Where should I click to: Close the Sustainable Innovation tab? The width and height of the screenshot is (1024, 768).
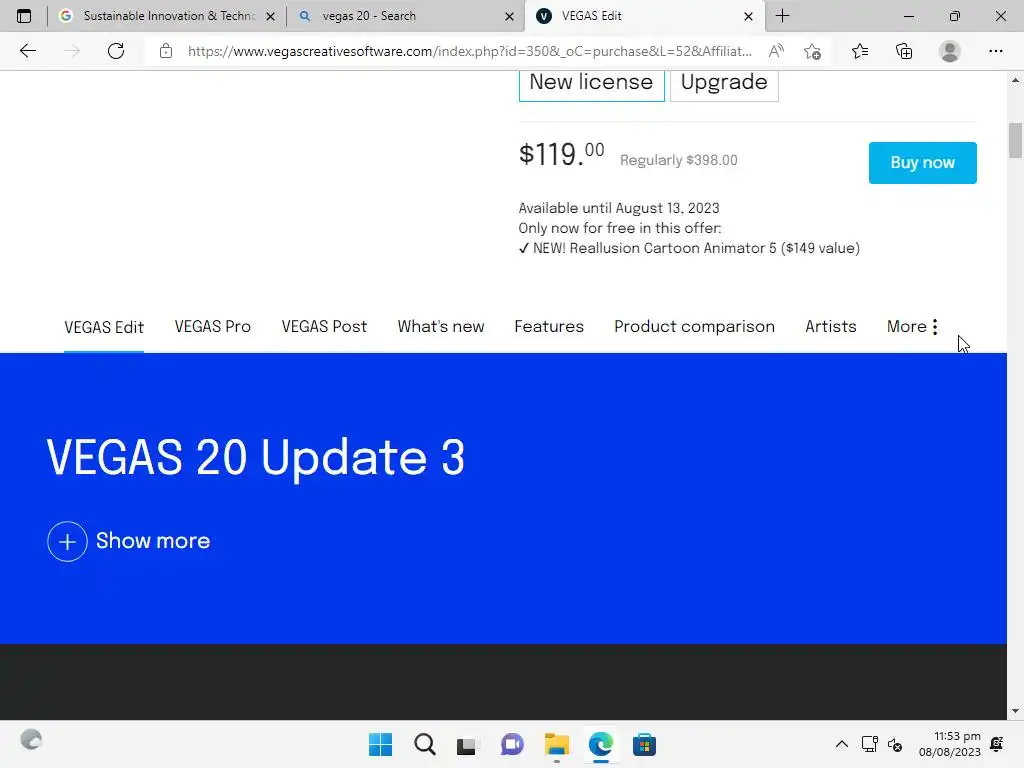tap(270, 16)
